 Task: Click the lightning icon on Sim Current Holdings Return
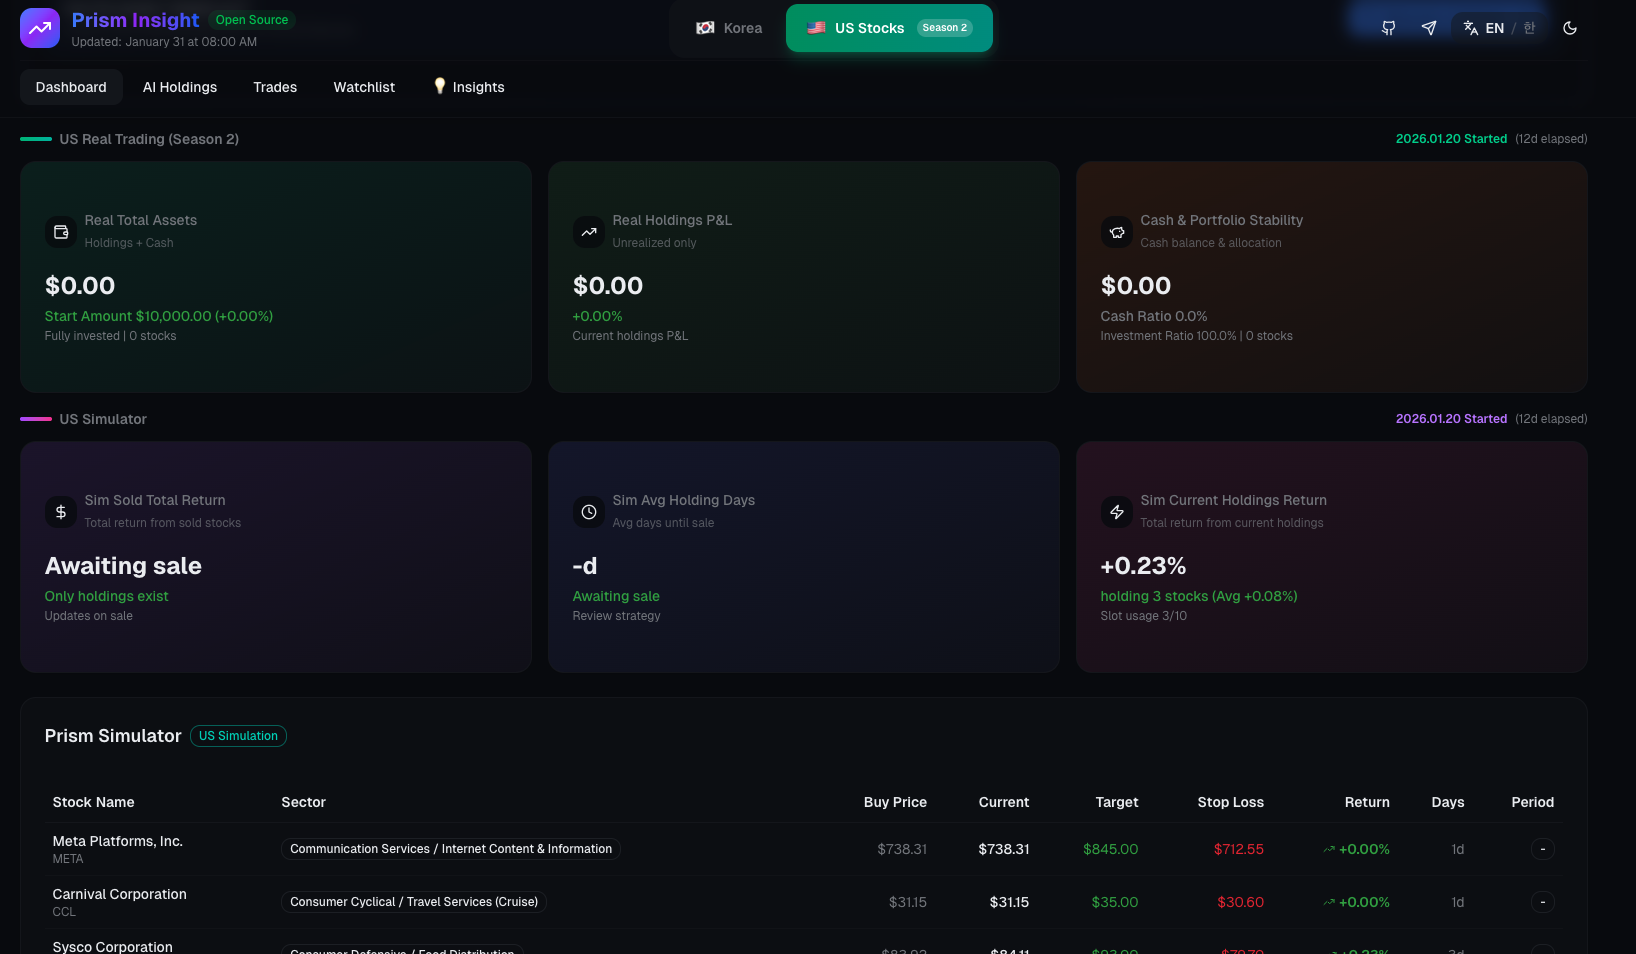pos(1117,512)
